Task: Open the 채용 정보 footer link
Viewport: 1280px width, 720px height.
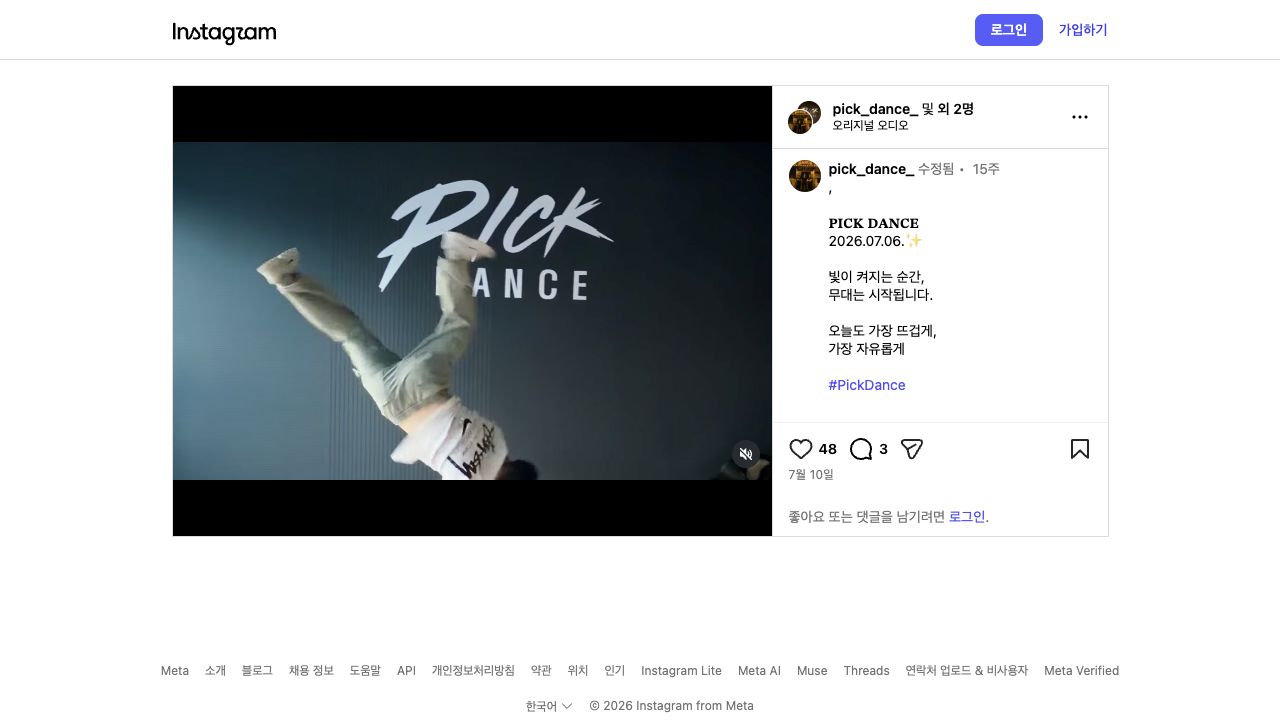Action: 311,671
